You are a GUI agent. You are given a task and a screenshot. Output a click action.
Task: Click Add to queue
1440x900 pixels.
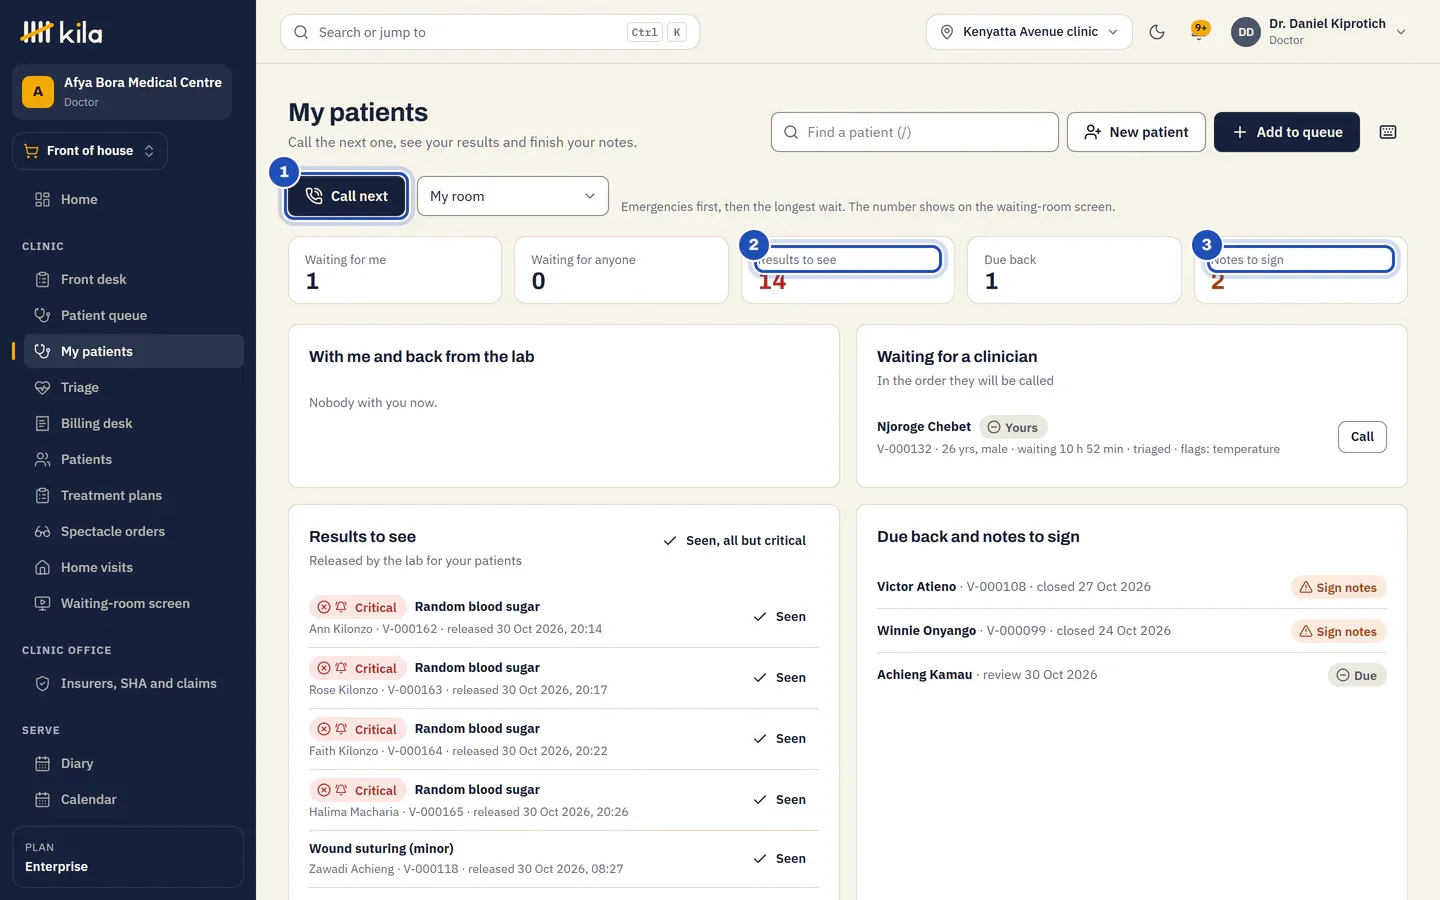coord(1287,132)
